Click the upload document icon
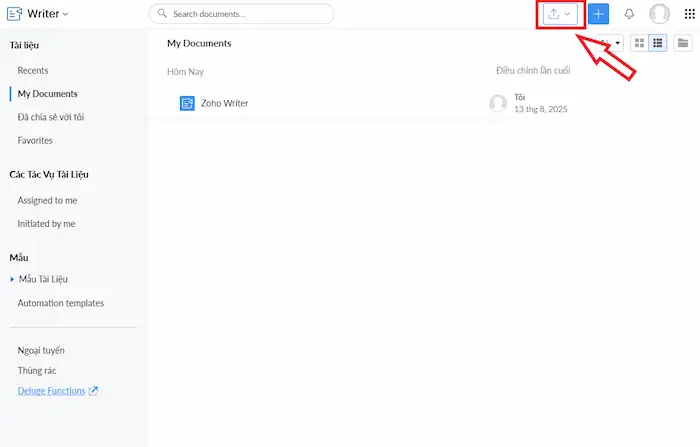The height and width of the screenshot is (447, 700). tap(554, 14)
